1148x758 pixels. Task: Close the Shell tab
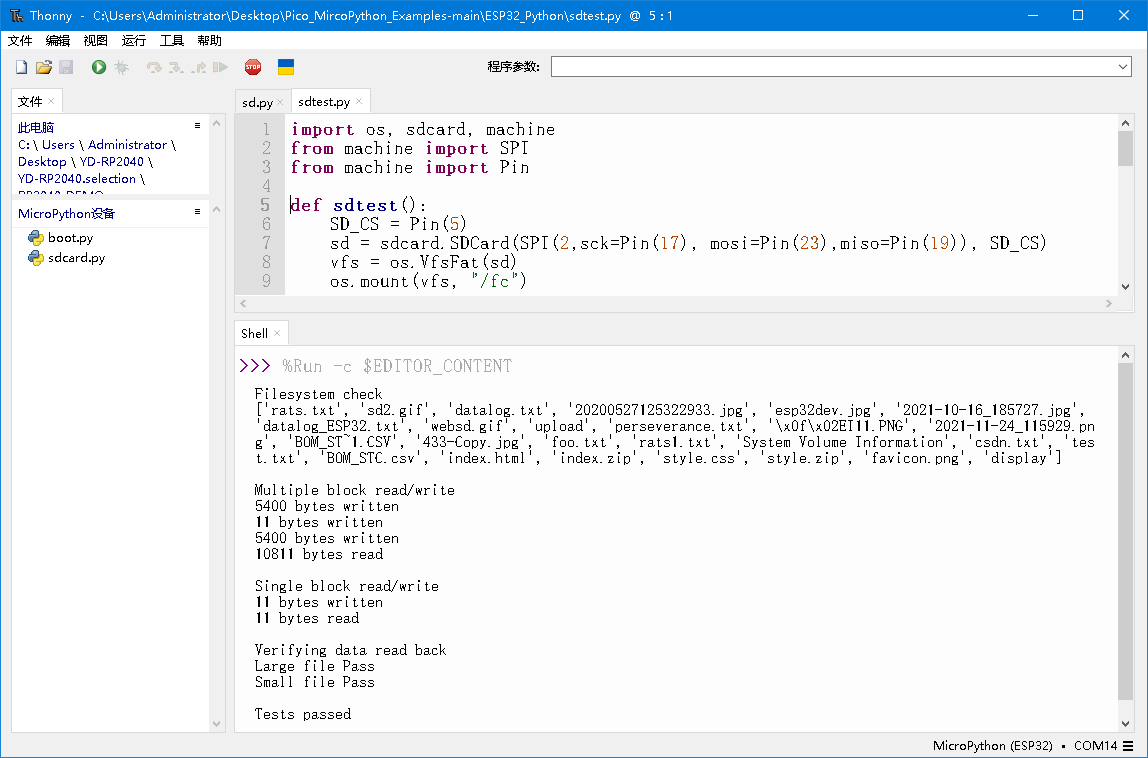(x=277, y=333)
